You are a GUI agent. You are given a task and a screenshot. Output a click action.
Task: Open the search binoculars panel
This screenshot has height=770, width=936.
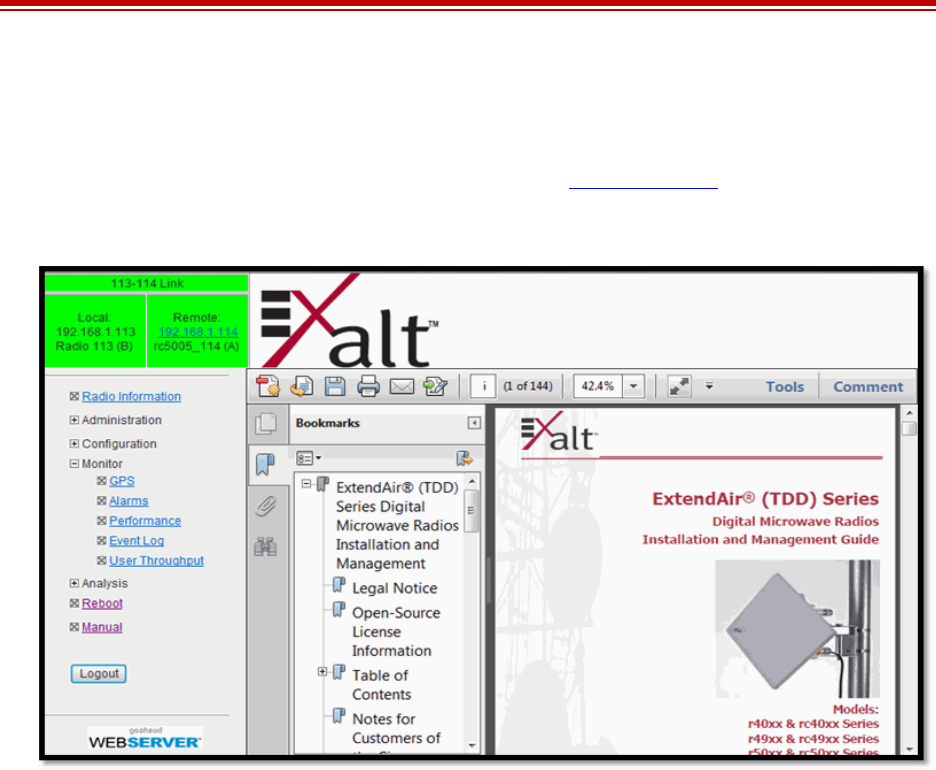point(266,546)
